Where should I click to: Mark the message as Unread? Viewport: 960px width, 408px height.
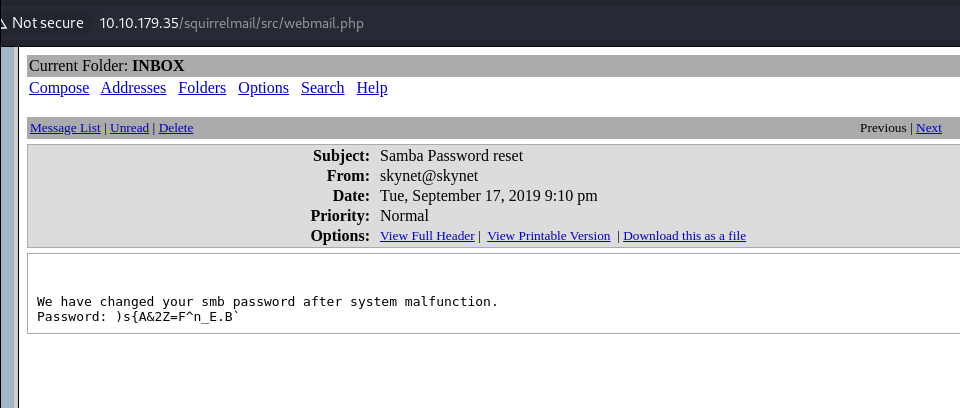129,128
